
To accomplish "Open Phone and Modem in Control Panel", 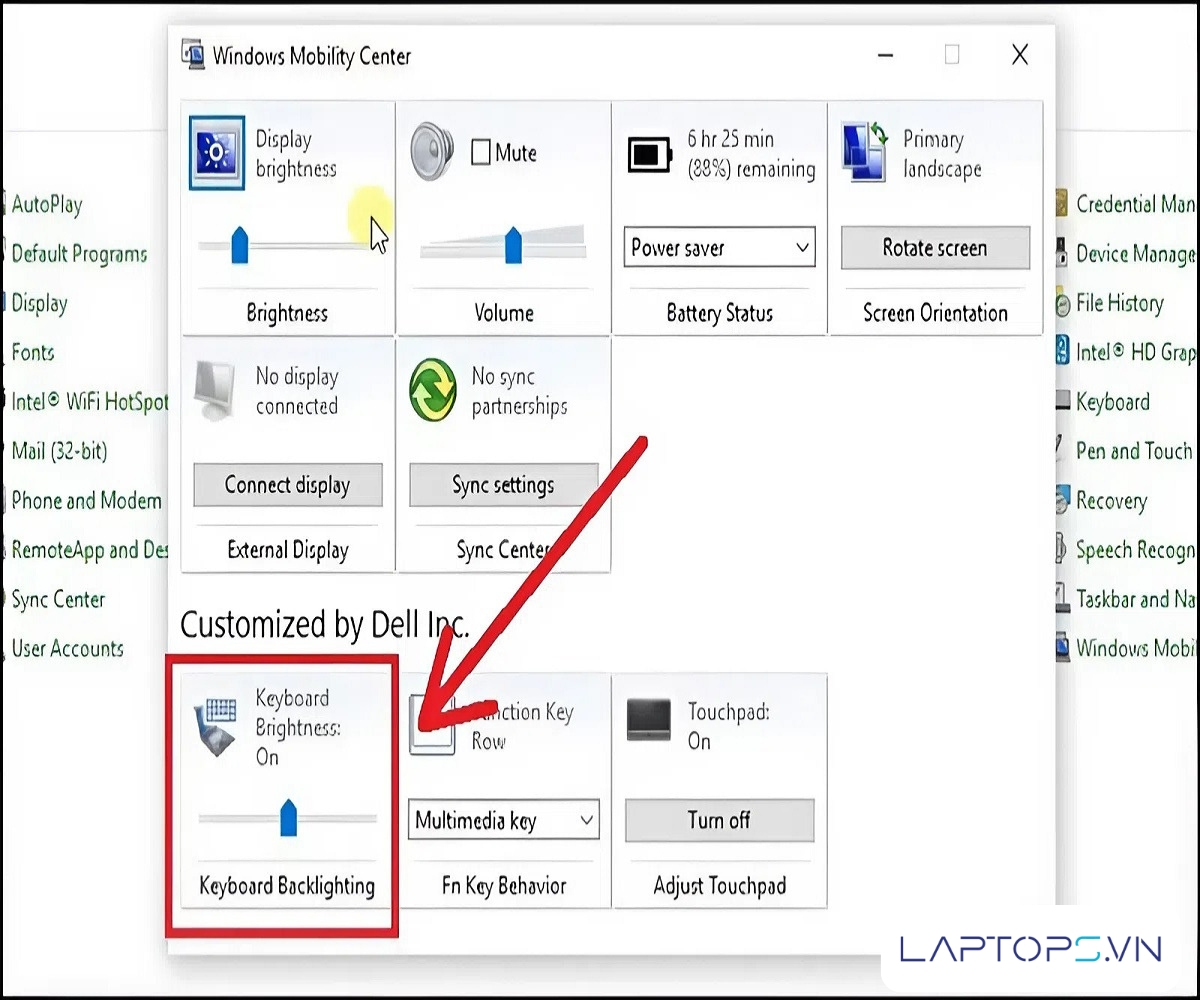I will pos(86,500).
